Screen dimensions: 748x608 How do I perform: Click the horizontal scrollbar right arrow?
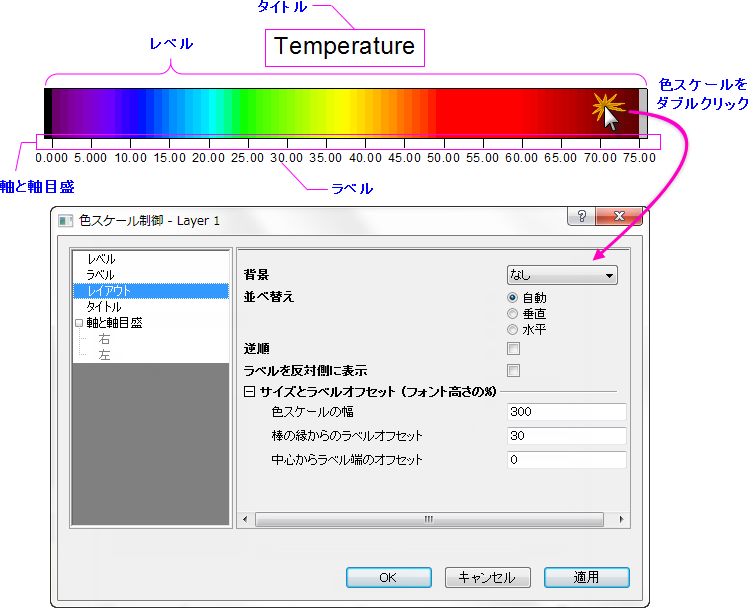(x=621, y=519)
